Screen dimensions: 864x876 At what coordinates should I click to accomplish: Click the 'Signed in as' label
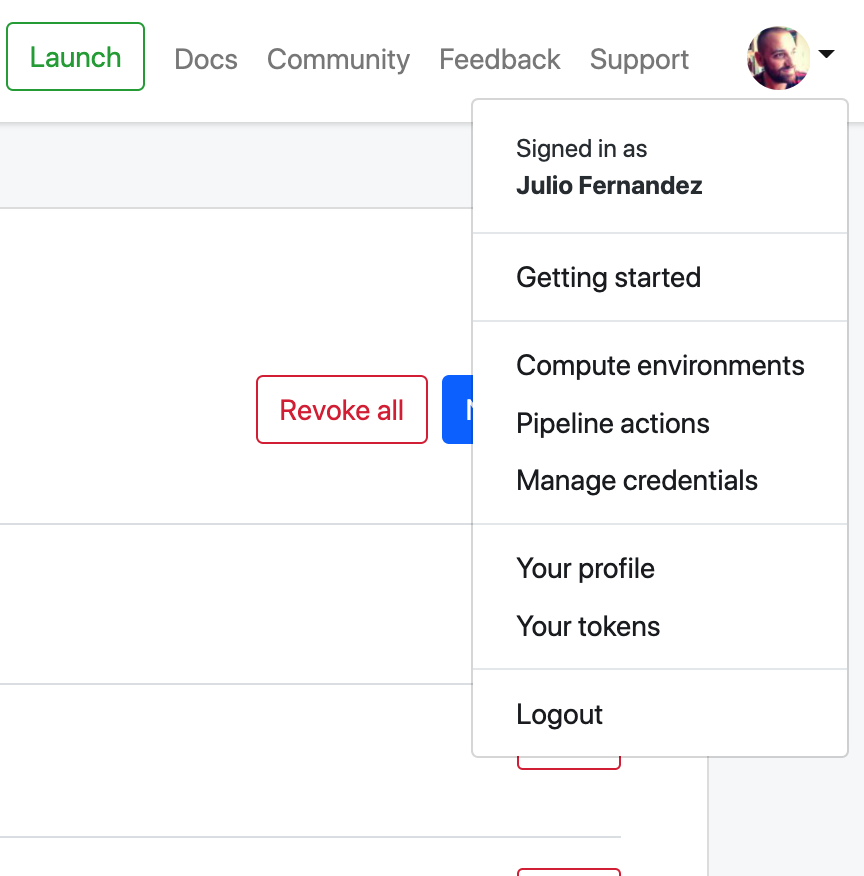(x=581, y=149)
